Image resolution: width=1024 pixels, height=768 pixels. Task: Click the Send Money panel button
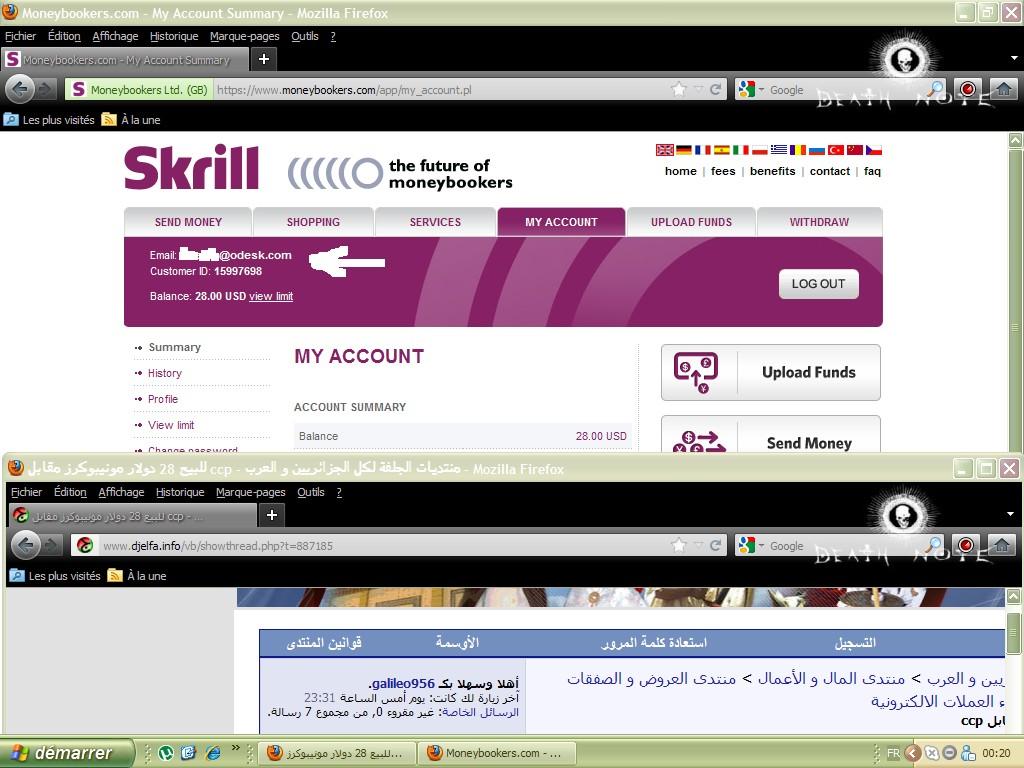point(771,434)
